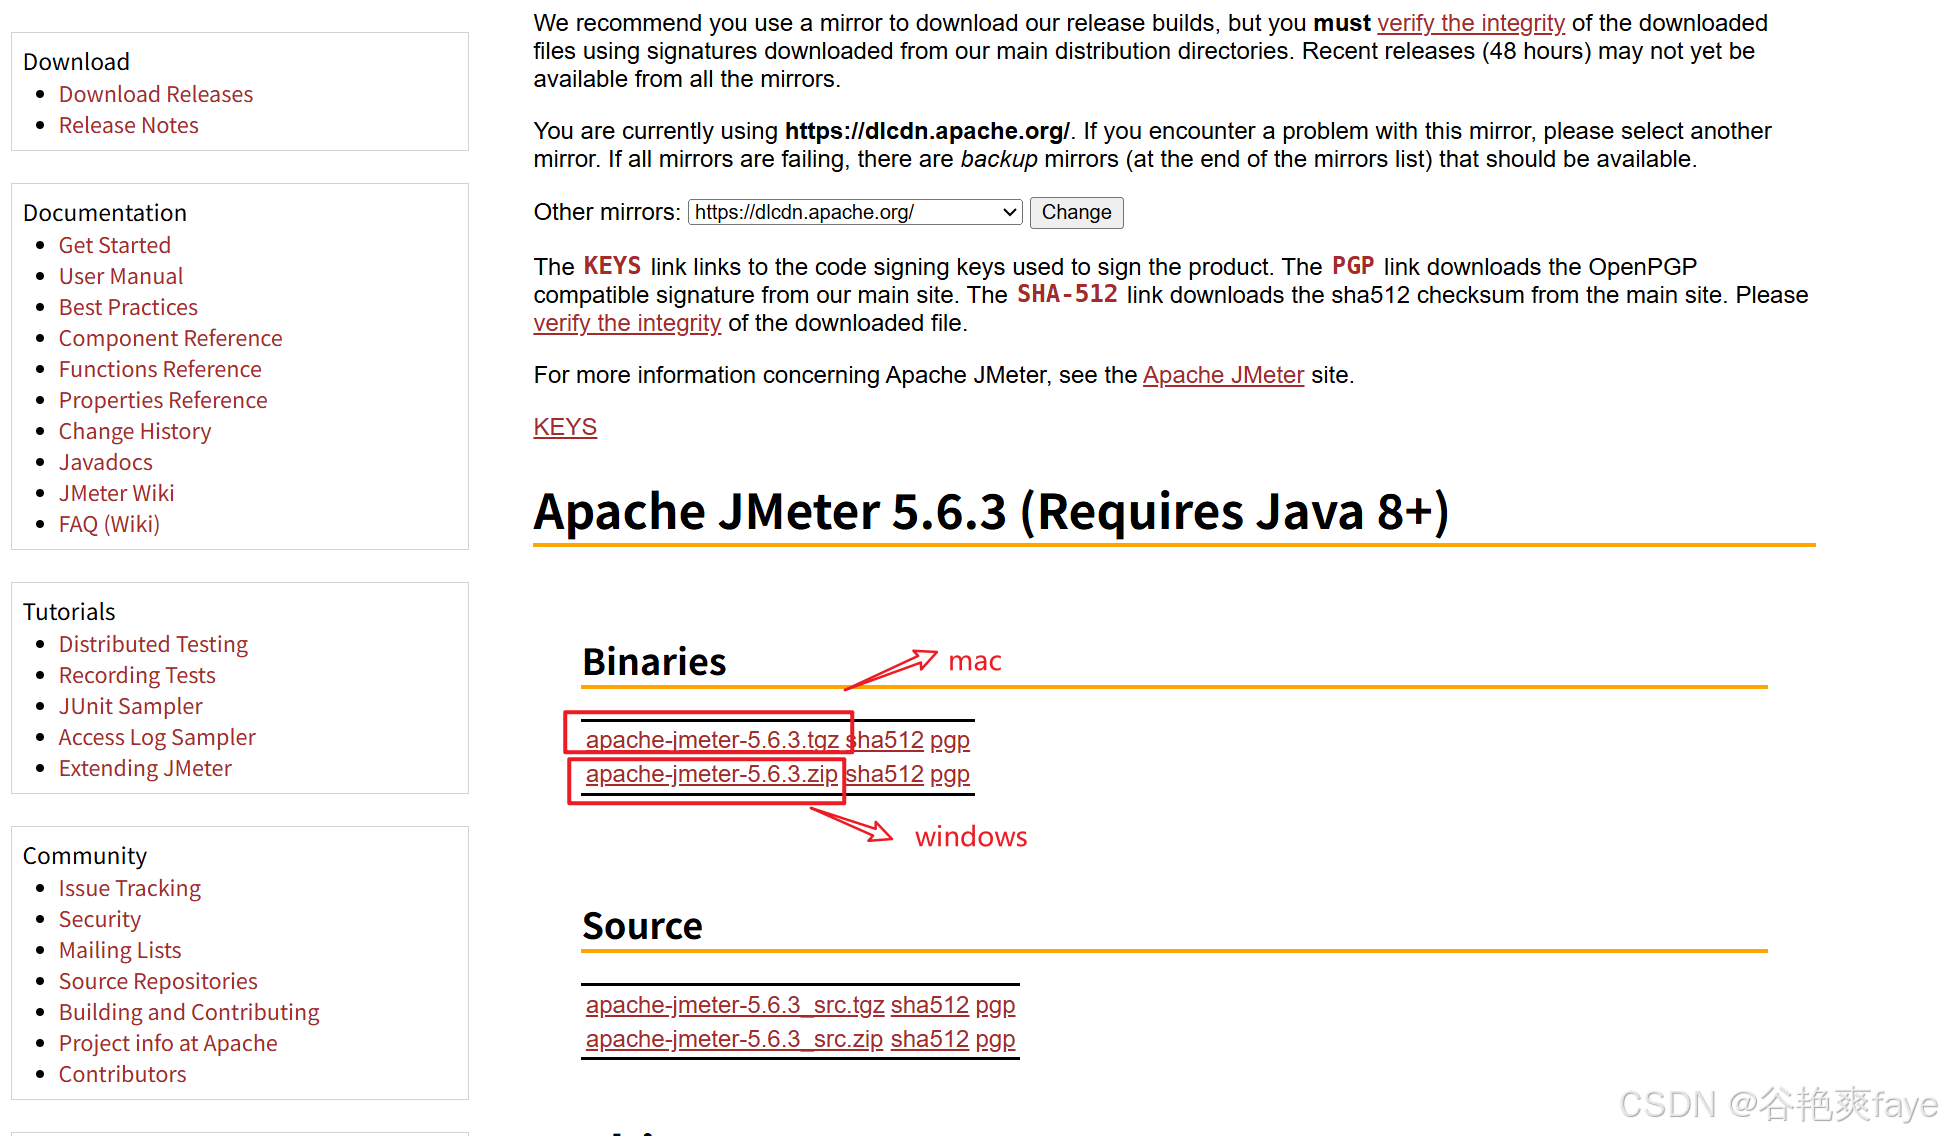Open the User Manual documentation link
The image size is (1942, 1136).
tap(121, 276)
